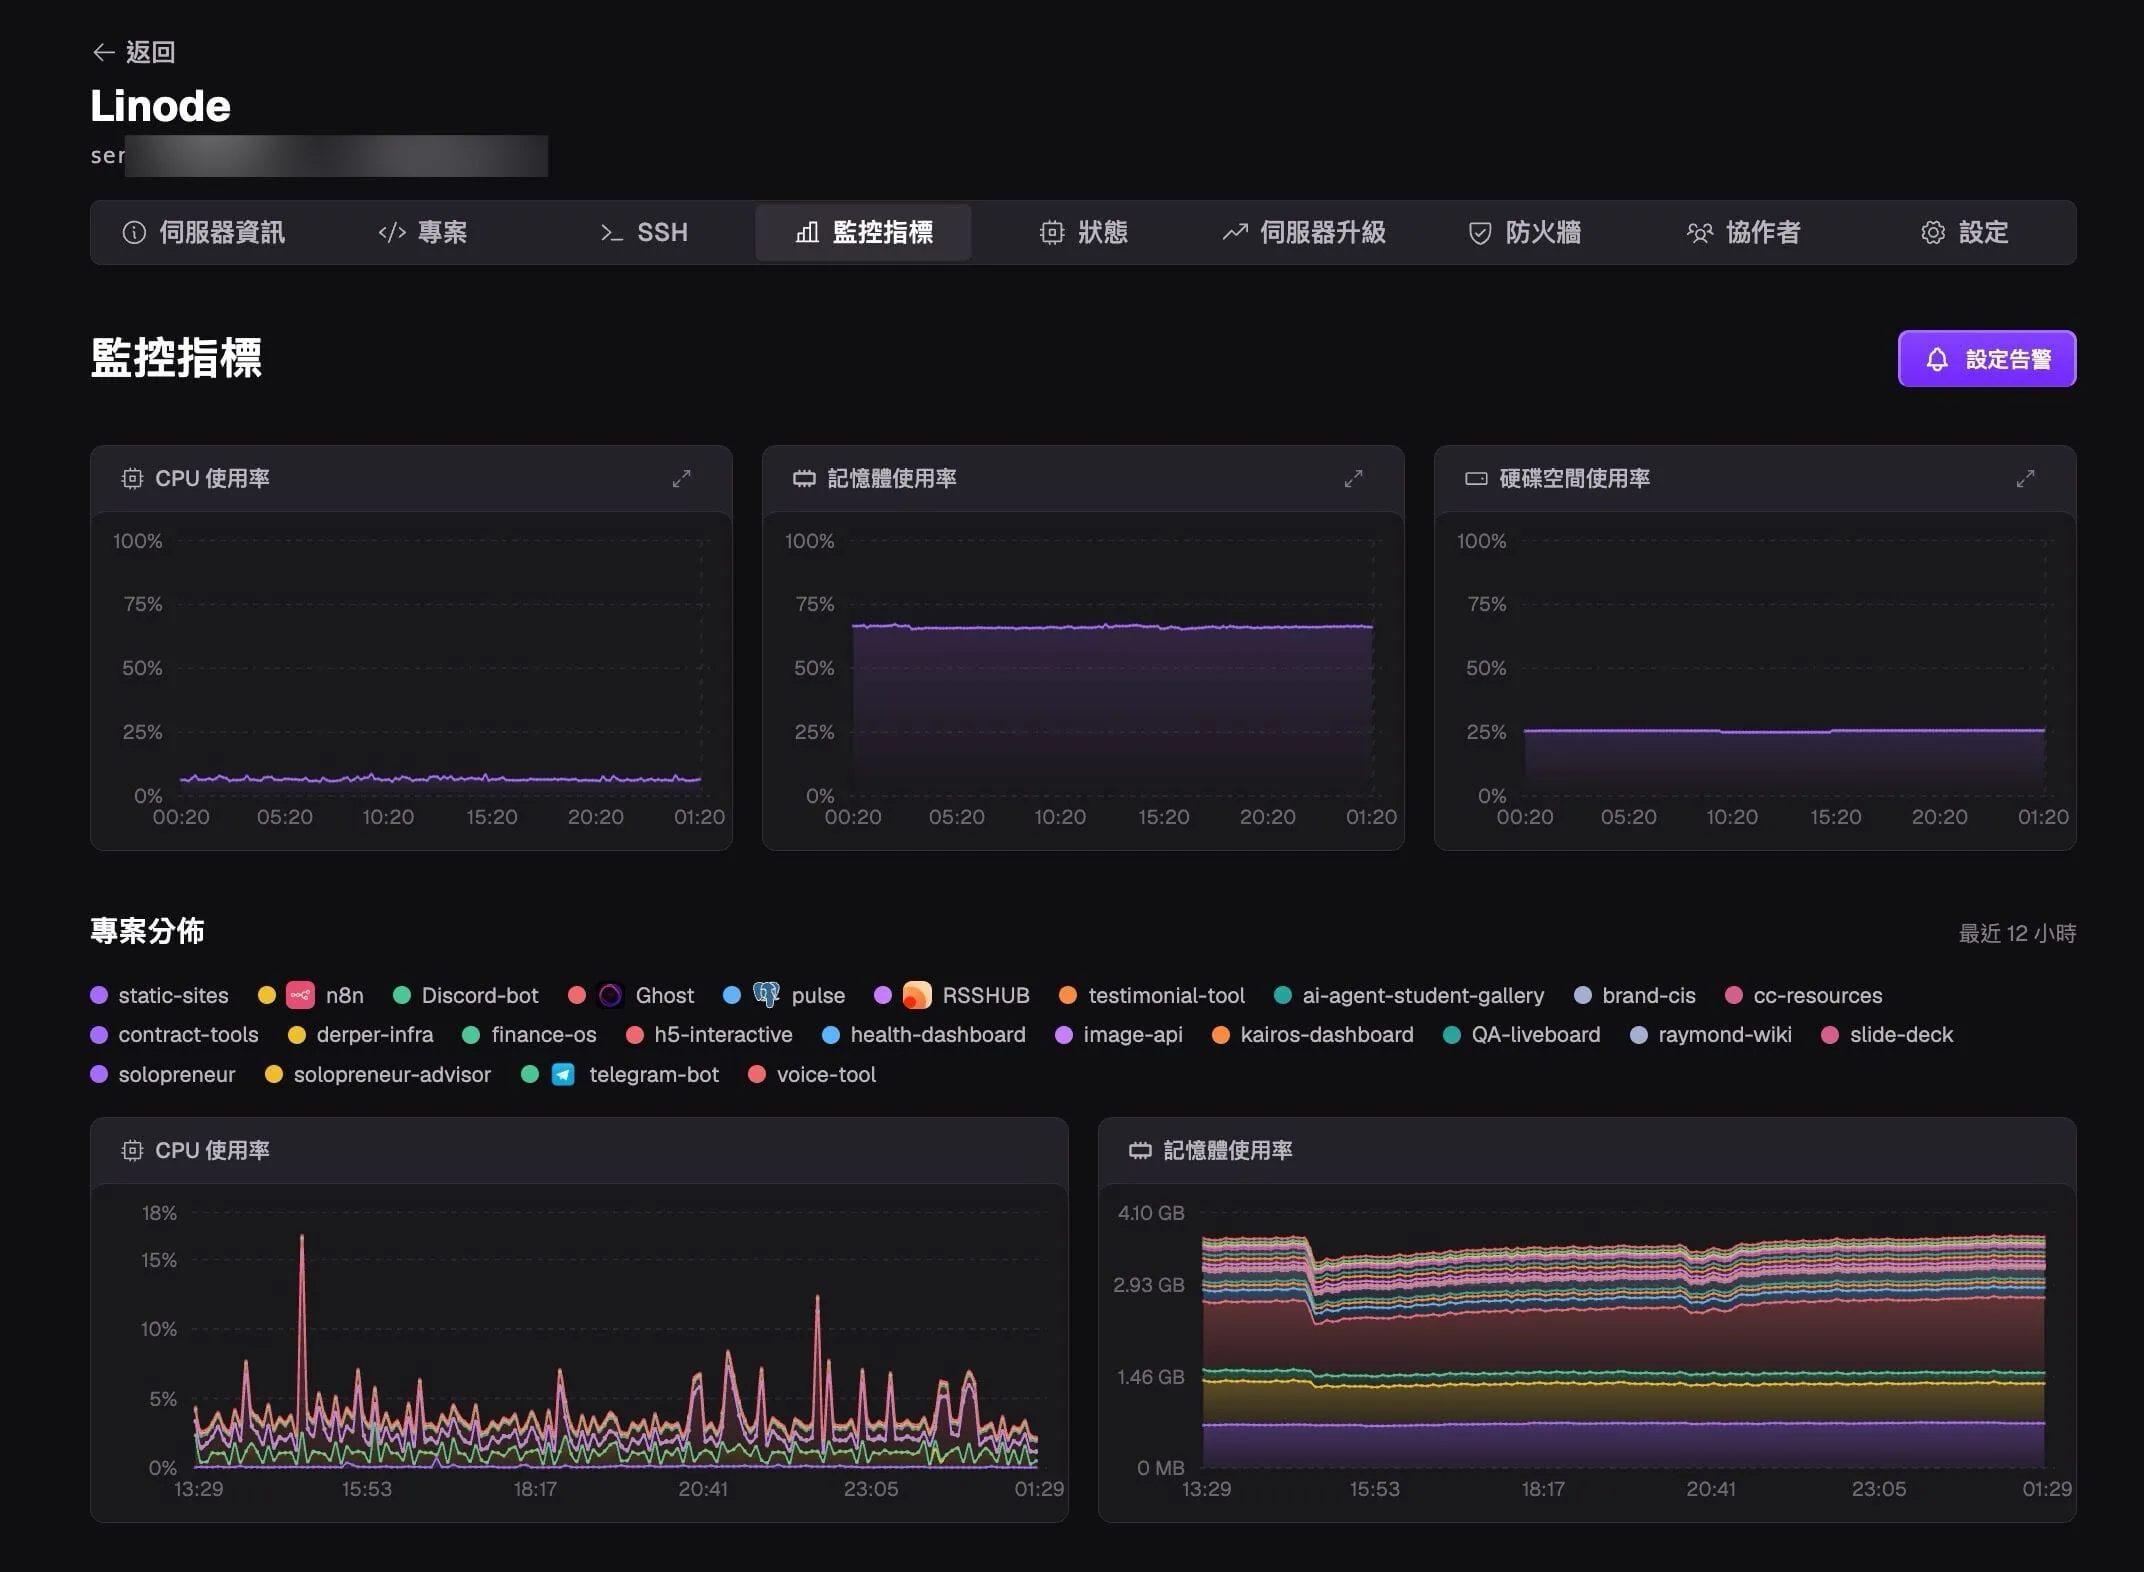Viewport: 2144px width, 1572px height.
Task: Click the memory icon in bottom 記憶體使用率 card
Action: point(1140,1150)
